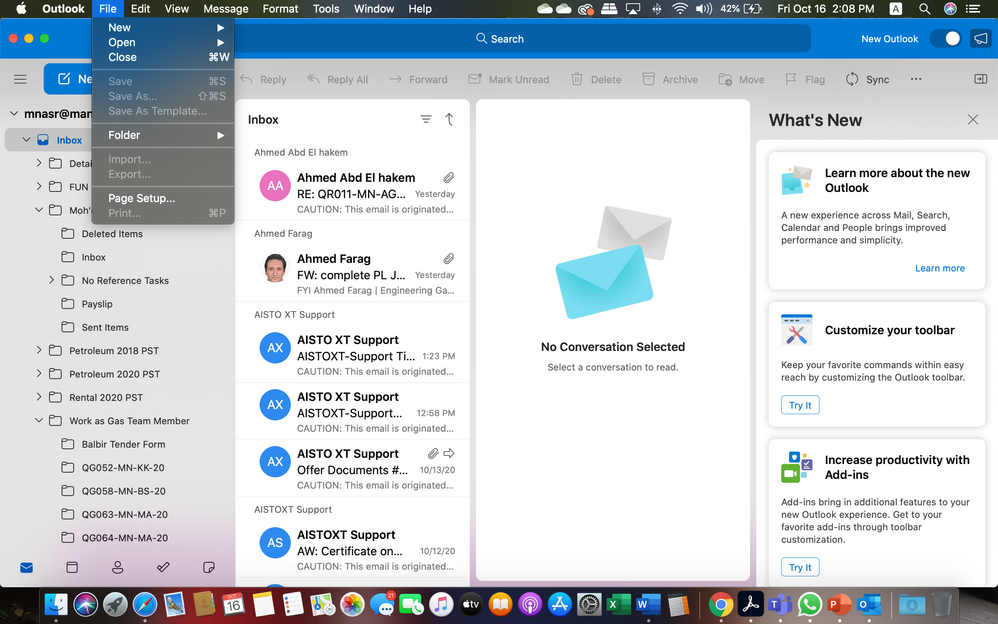Open the Mail view icon in bottom bar

click(26, 567)
